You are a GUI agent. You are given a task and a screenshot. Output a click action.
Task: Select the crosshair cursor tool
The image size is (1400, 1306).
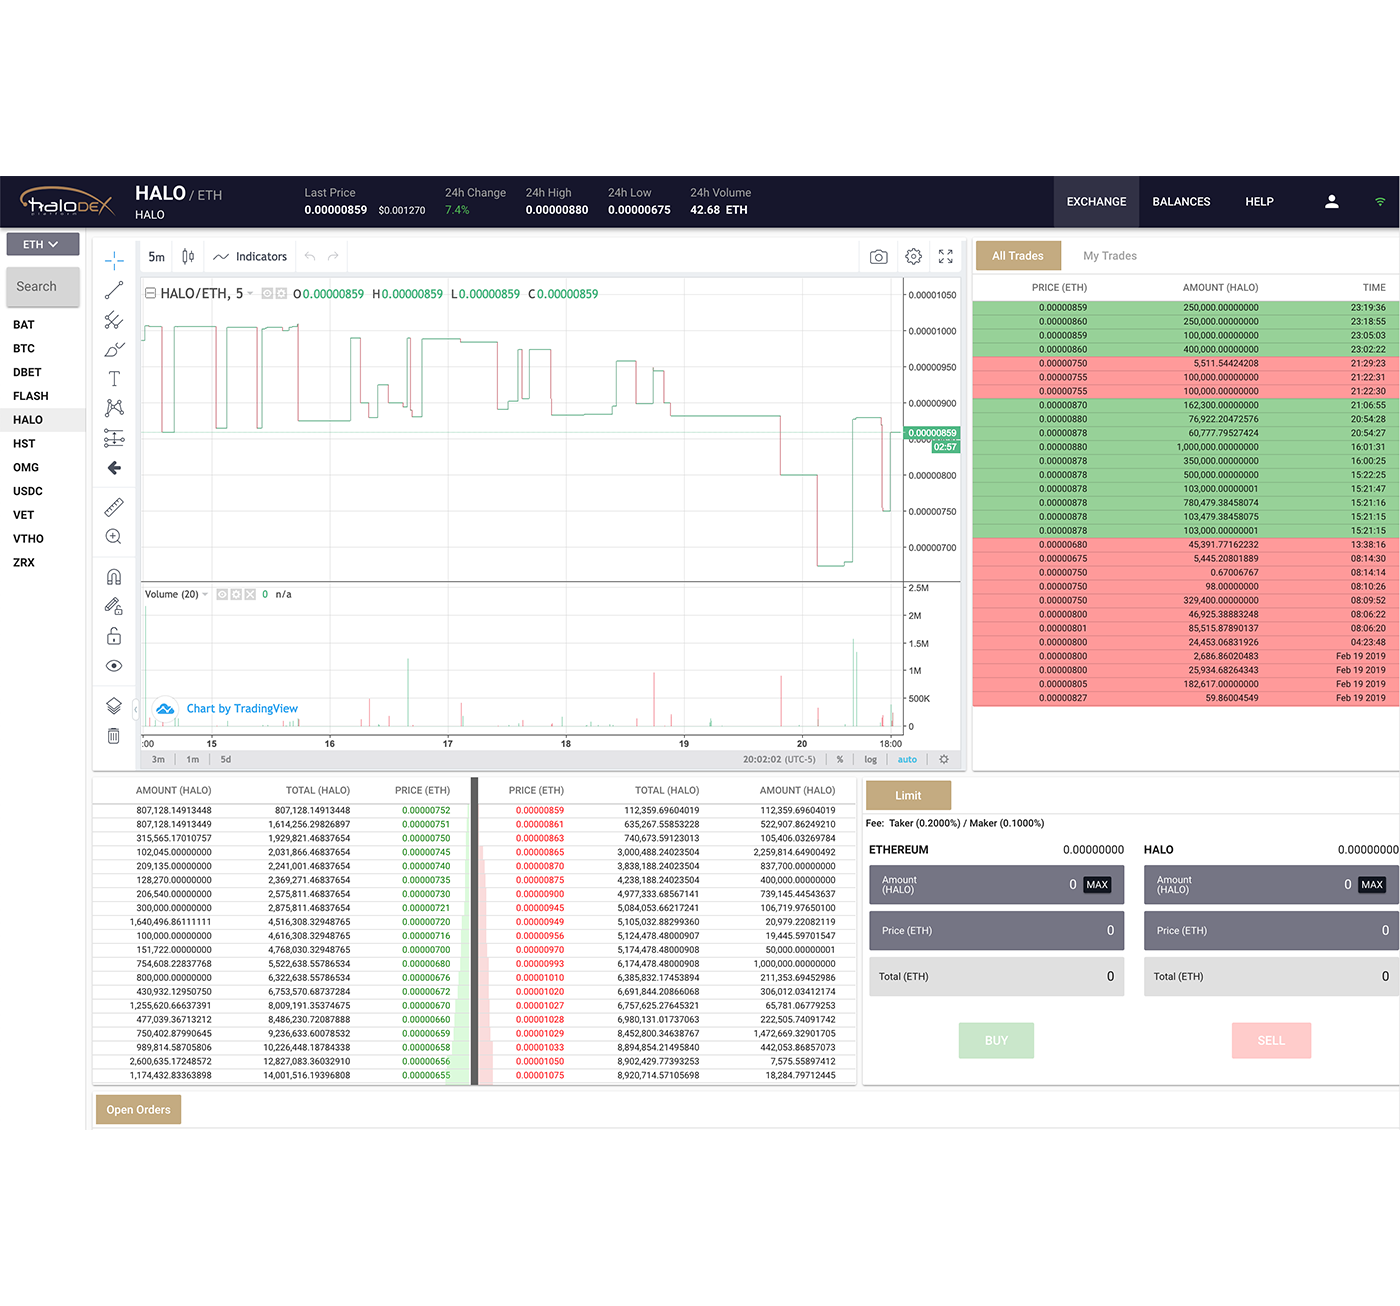coord(114,261)
